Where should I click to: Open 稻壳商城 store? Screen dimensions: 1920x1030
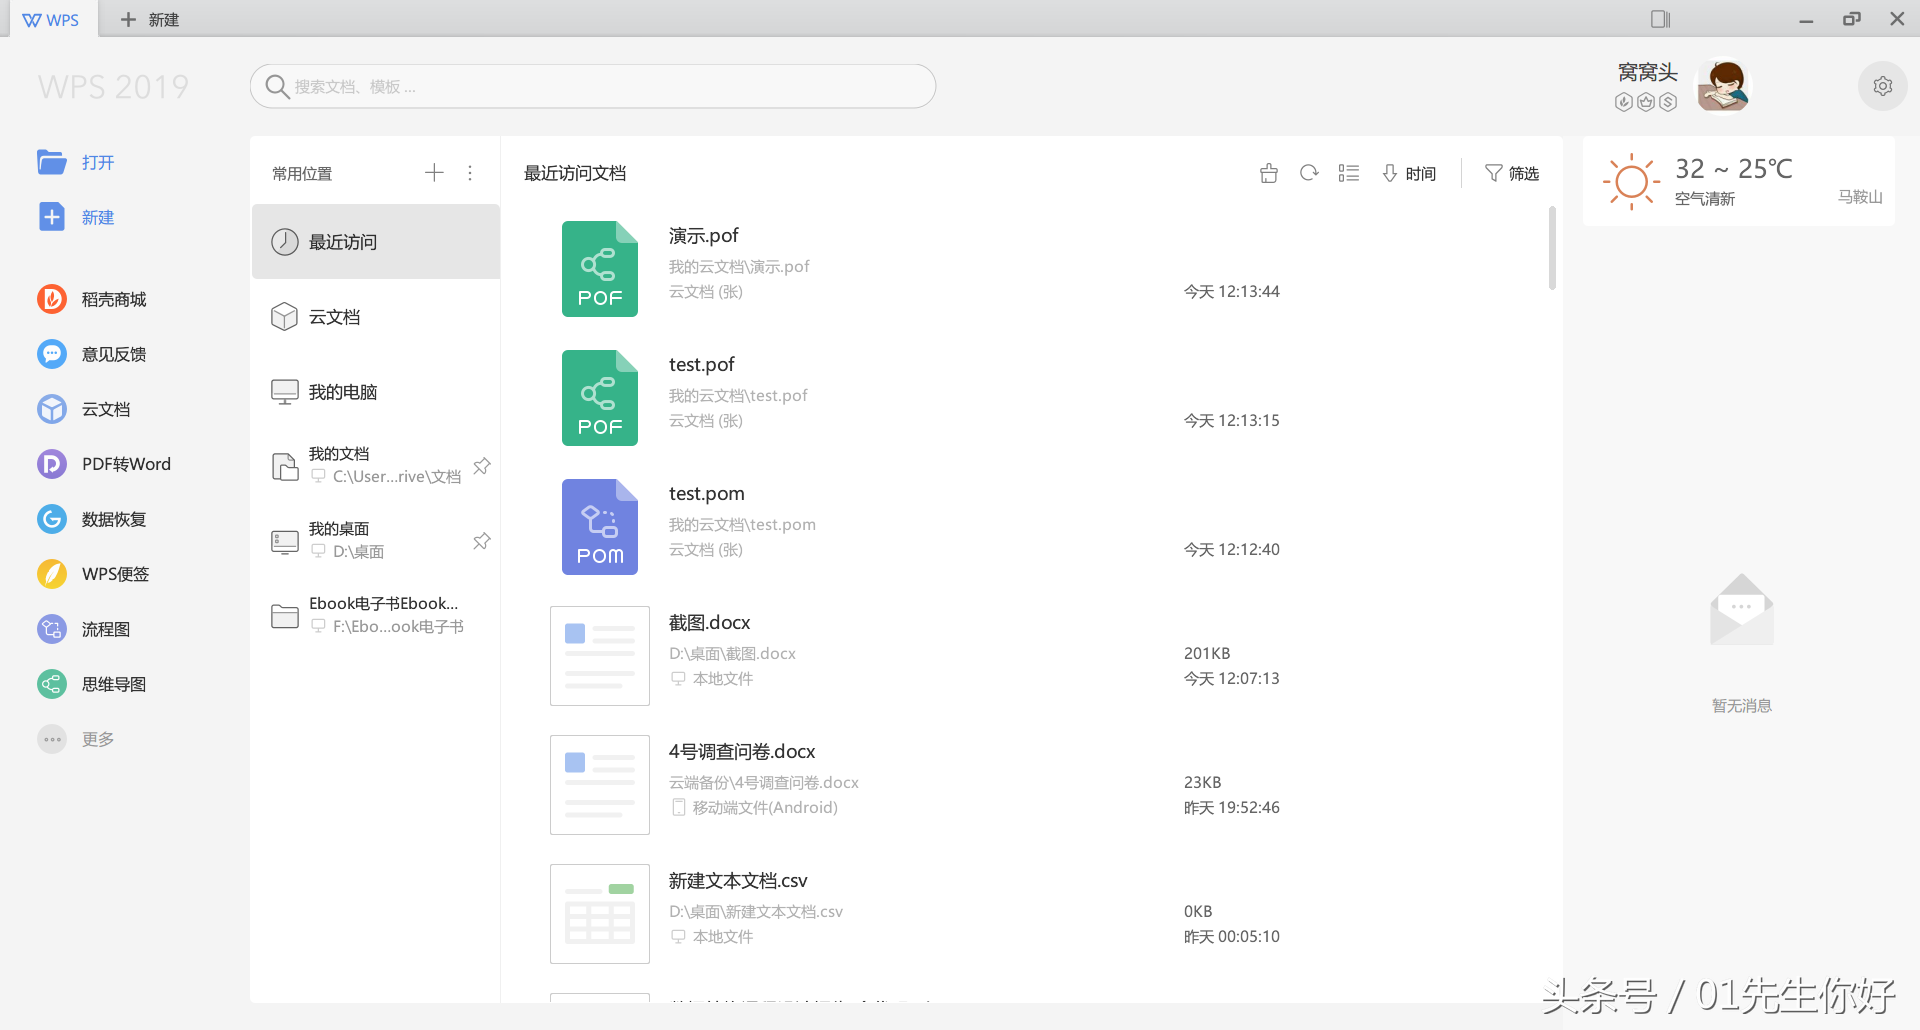[92, 299]
